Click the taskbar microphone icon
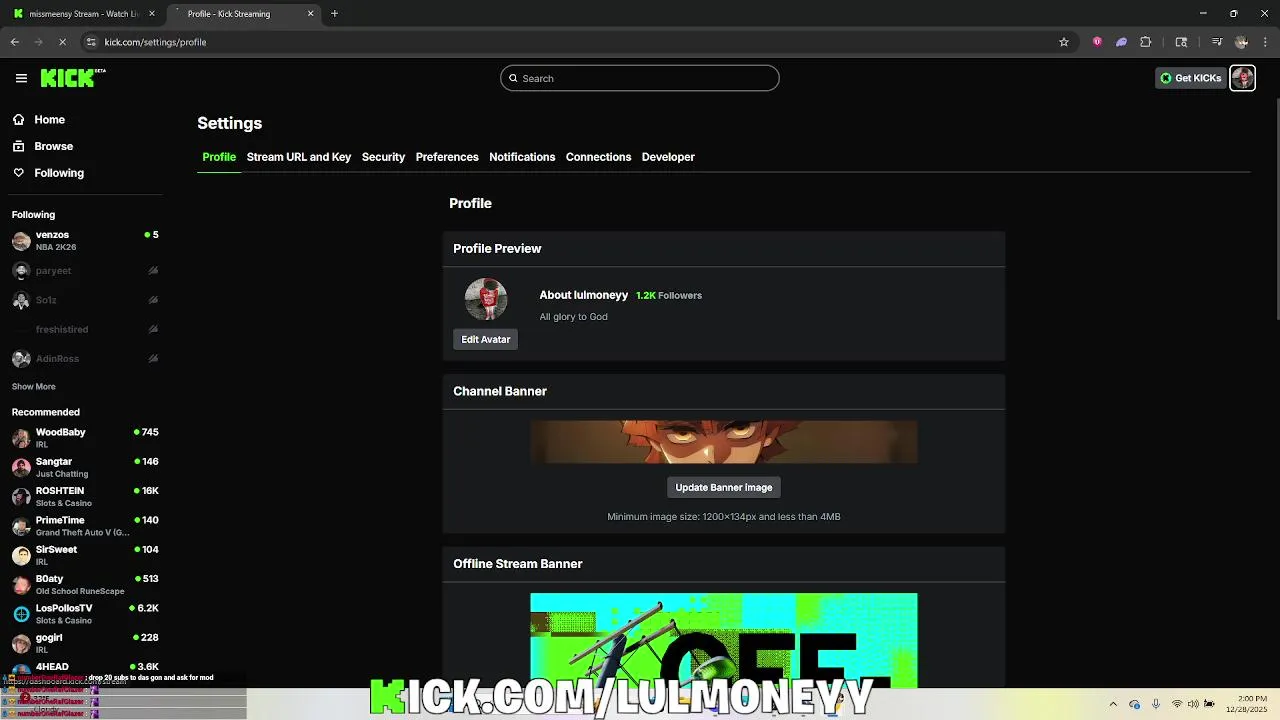 coord(1156,704)
